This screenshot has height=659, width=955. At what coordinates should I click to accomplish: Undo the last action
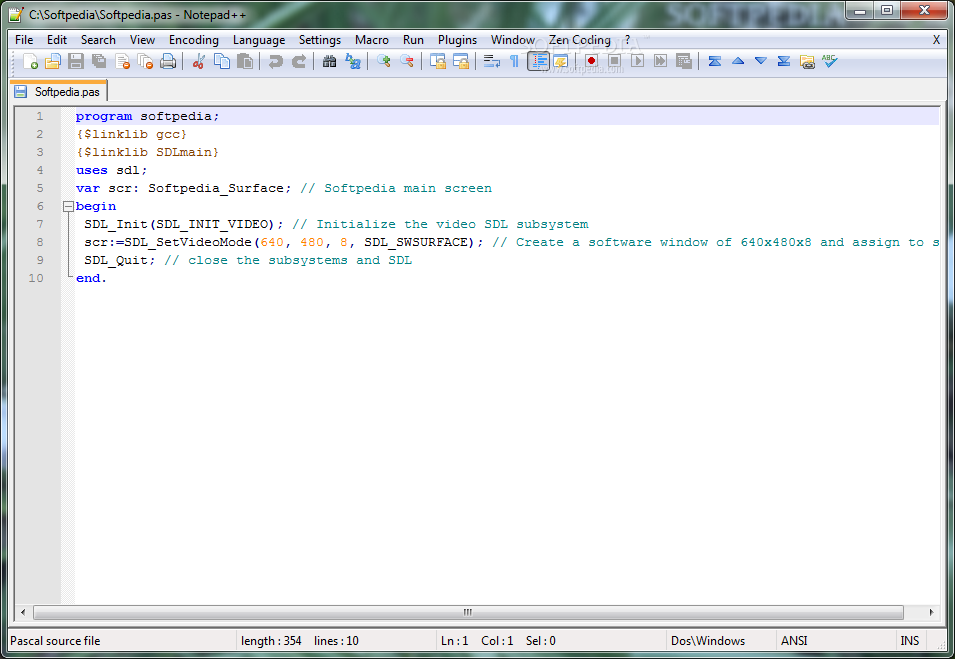click(x=276, y=62)
